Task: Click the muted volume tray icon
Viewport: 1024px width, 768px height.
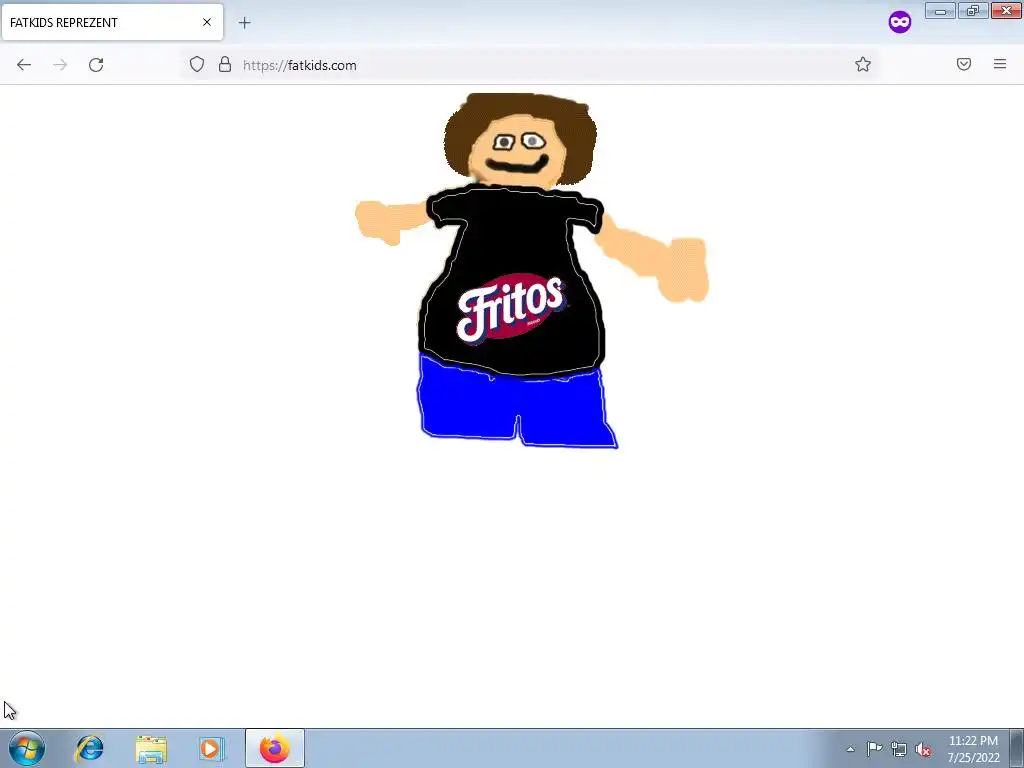Action: (923, 750)
